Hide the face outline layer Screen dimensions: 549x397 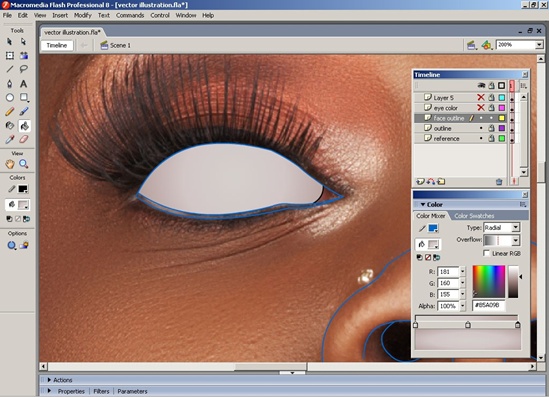tap(481, 118)
